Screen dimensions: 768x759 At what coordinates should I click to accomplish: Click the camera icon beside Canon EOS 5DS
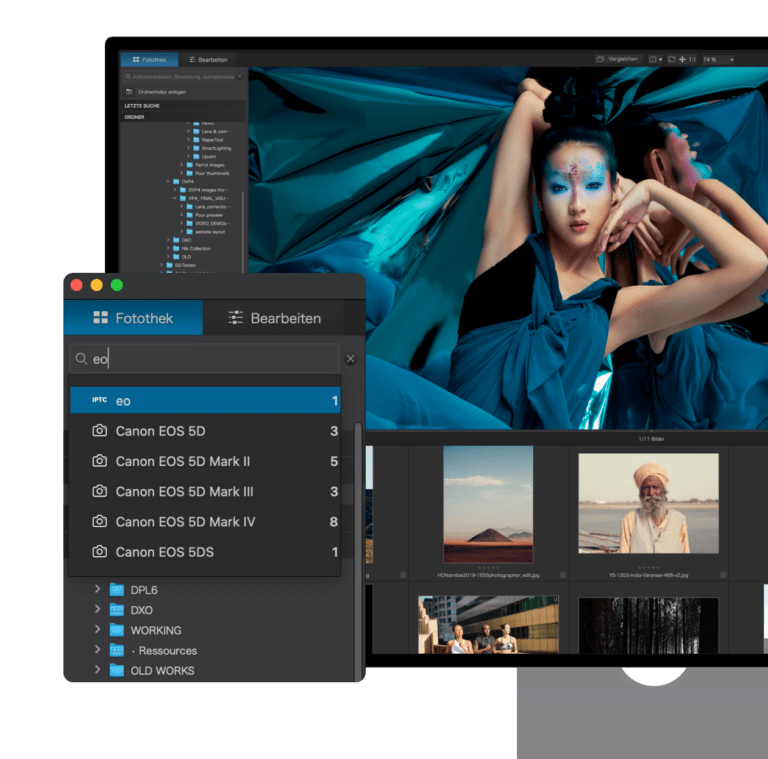tap(99, 552)
